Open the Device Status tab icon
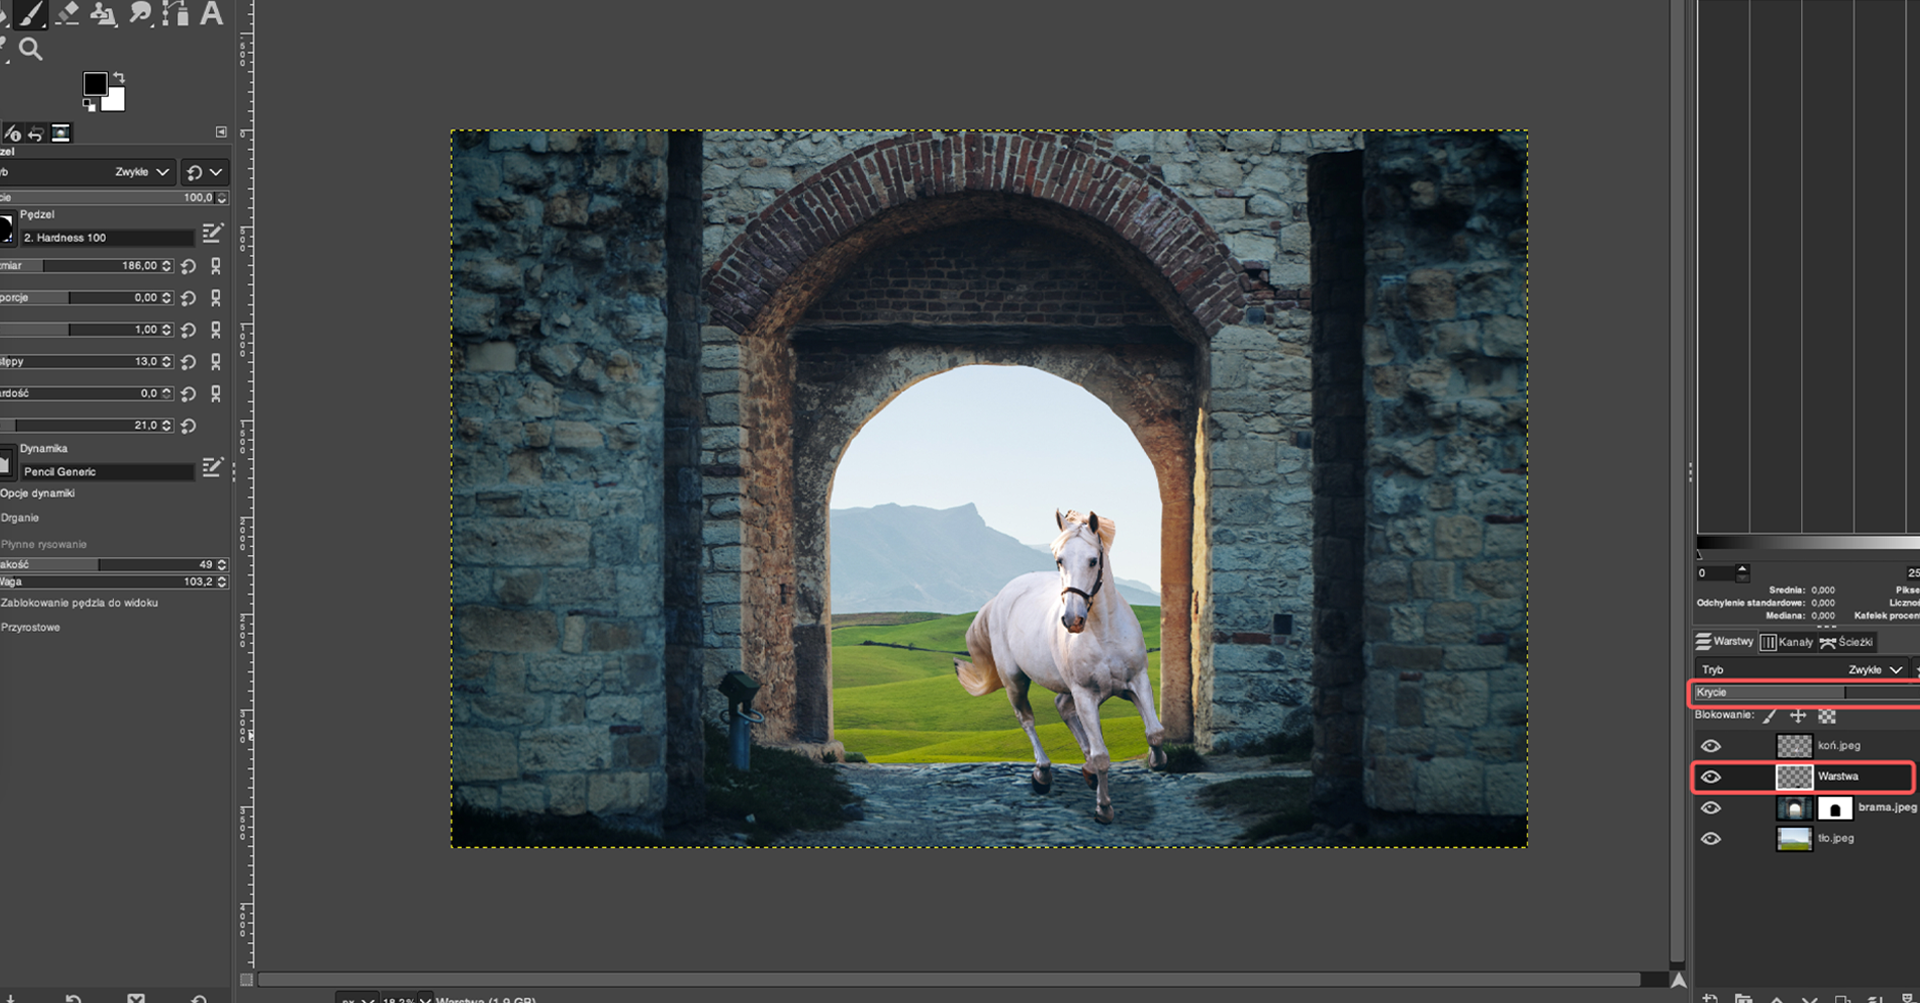 (x=13, y=133)
